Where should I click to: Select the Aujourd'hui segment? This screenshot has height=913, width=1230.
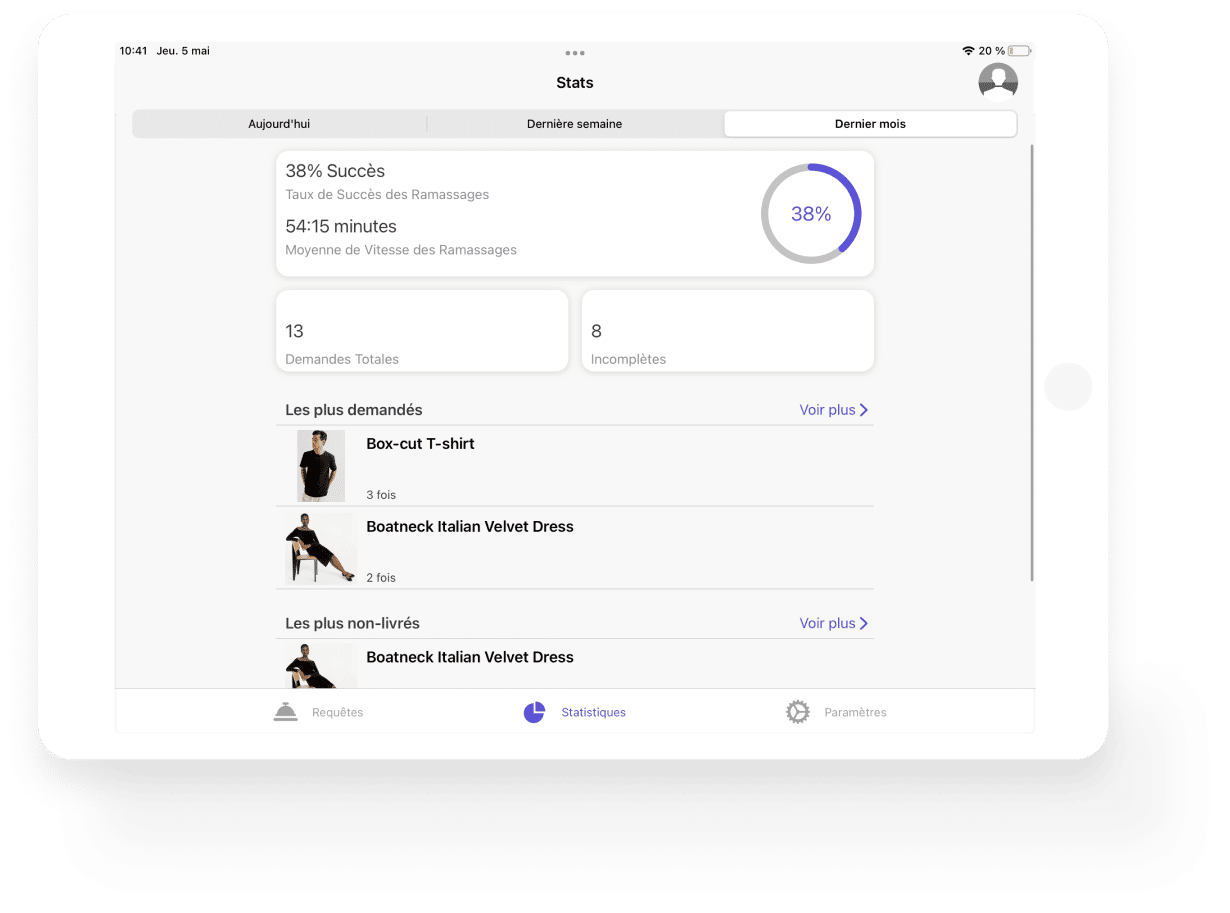tap(279, 124)
